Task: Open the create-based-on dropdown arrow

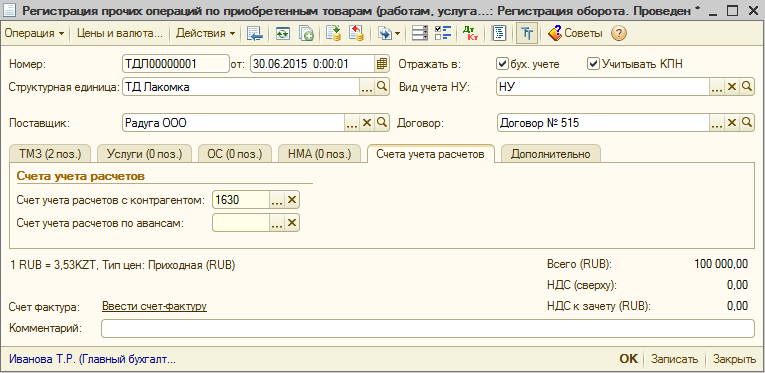Action: (x=398, y=34)
